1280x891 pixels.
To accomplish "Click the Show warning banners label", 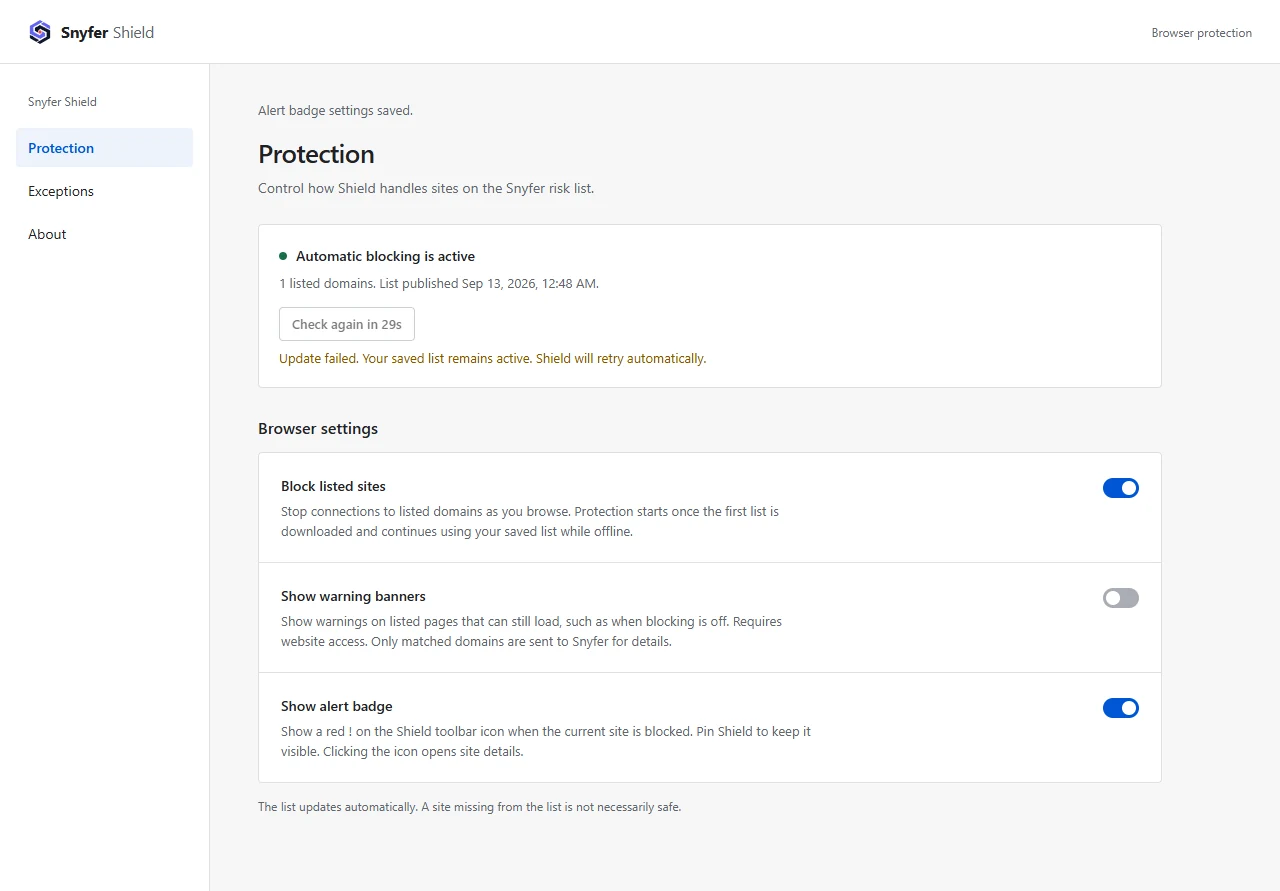I will pos(353,596).
